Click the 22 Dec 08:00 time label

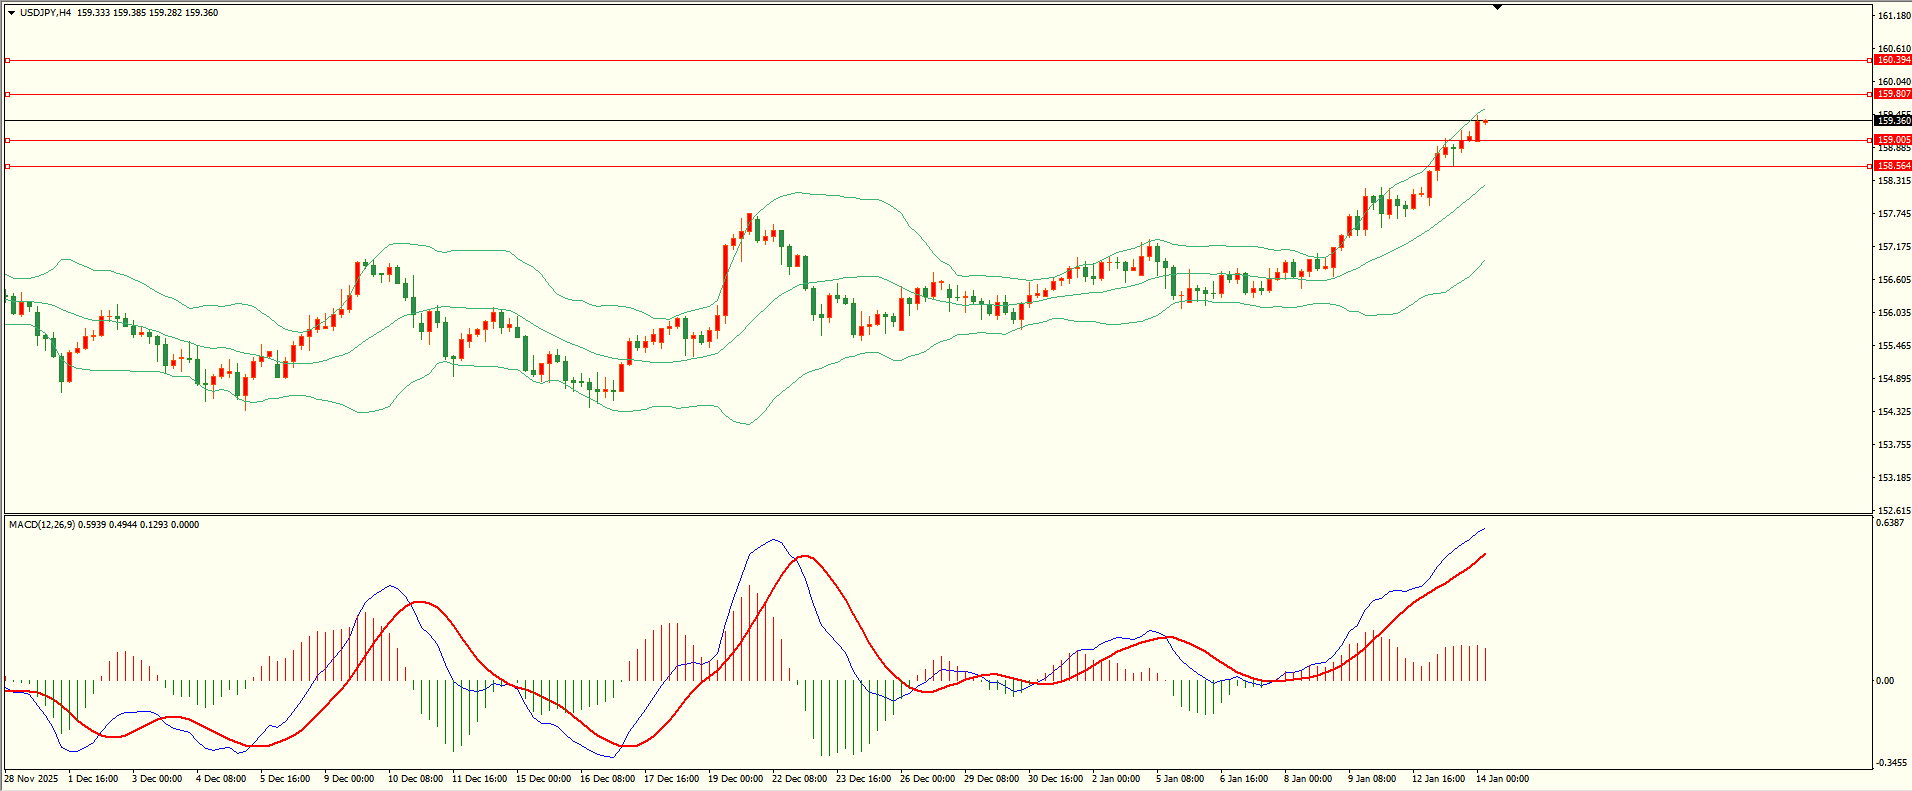coord(800,779)
